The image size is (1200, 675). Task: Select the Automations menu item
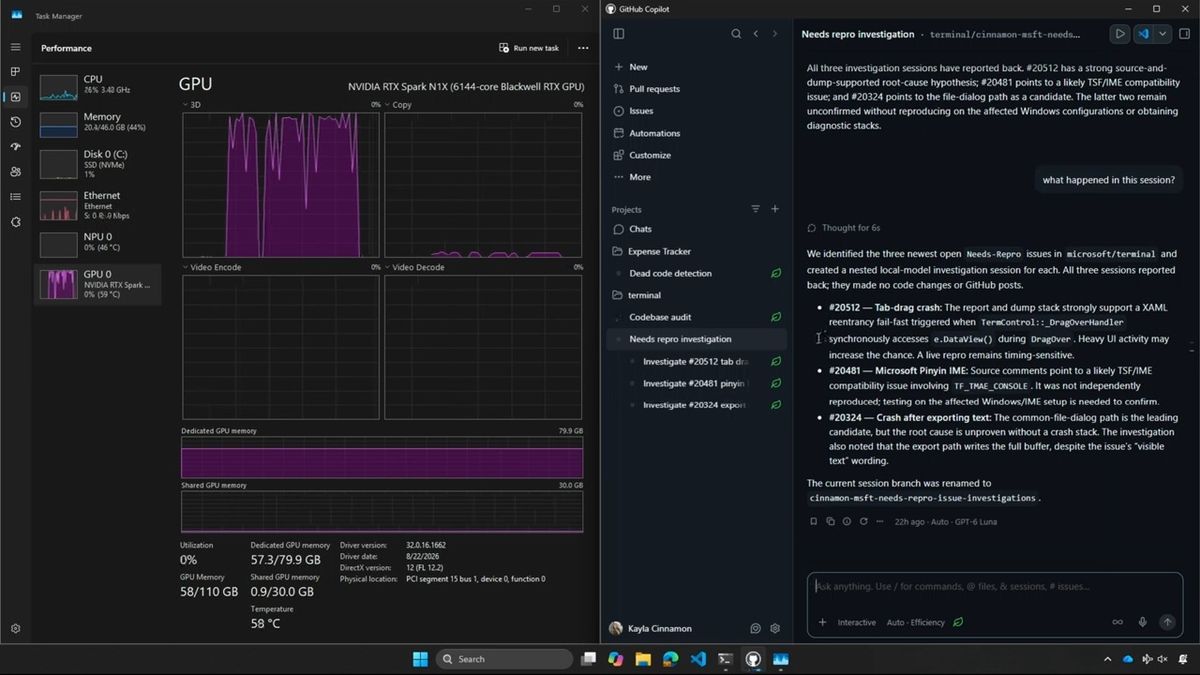tap(654, 133)
